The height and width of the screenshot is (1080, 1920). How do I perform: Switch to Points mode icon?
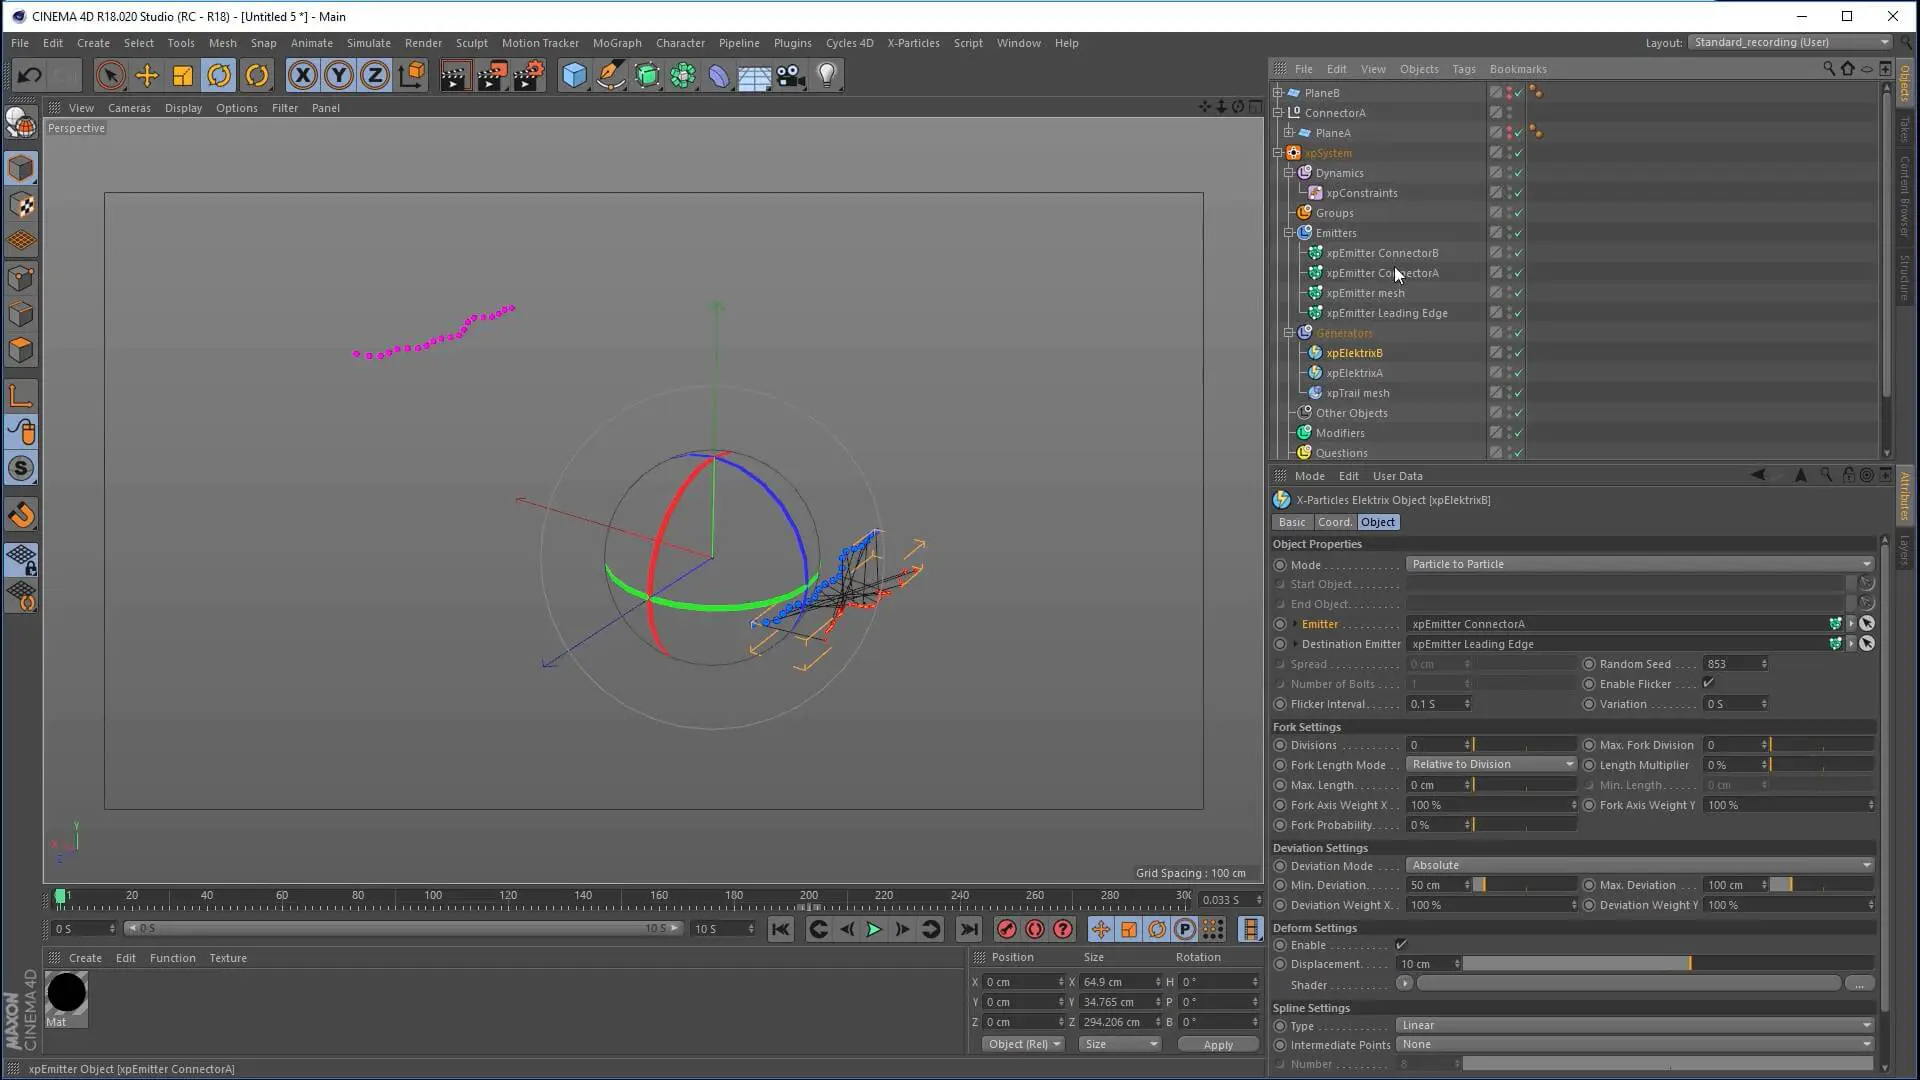pos(21,278)
